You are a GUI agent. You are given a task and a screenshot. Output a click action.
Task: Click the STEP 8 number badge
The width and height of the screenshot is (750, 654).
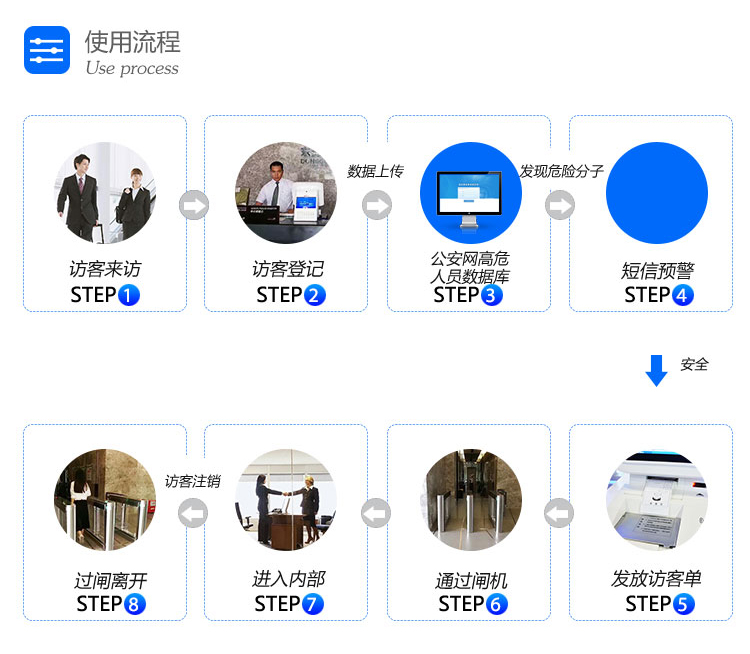(x=135, y=604)
